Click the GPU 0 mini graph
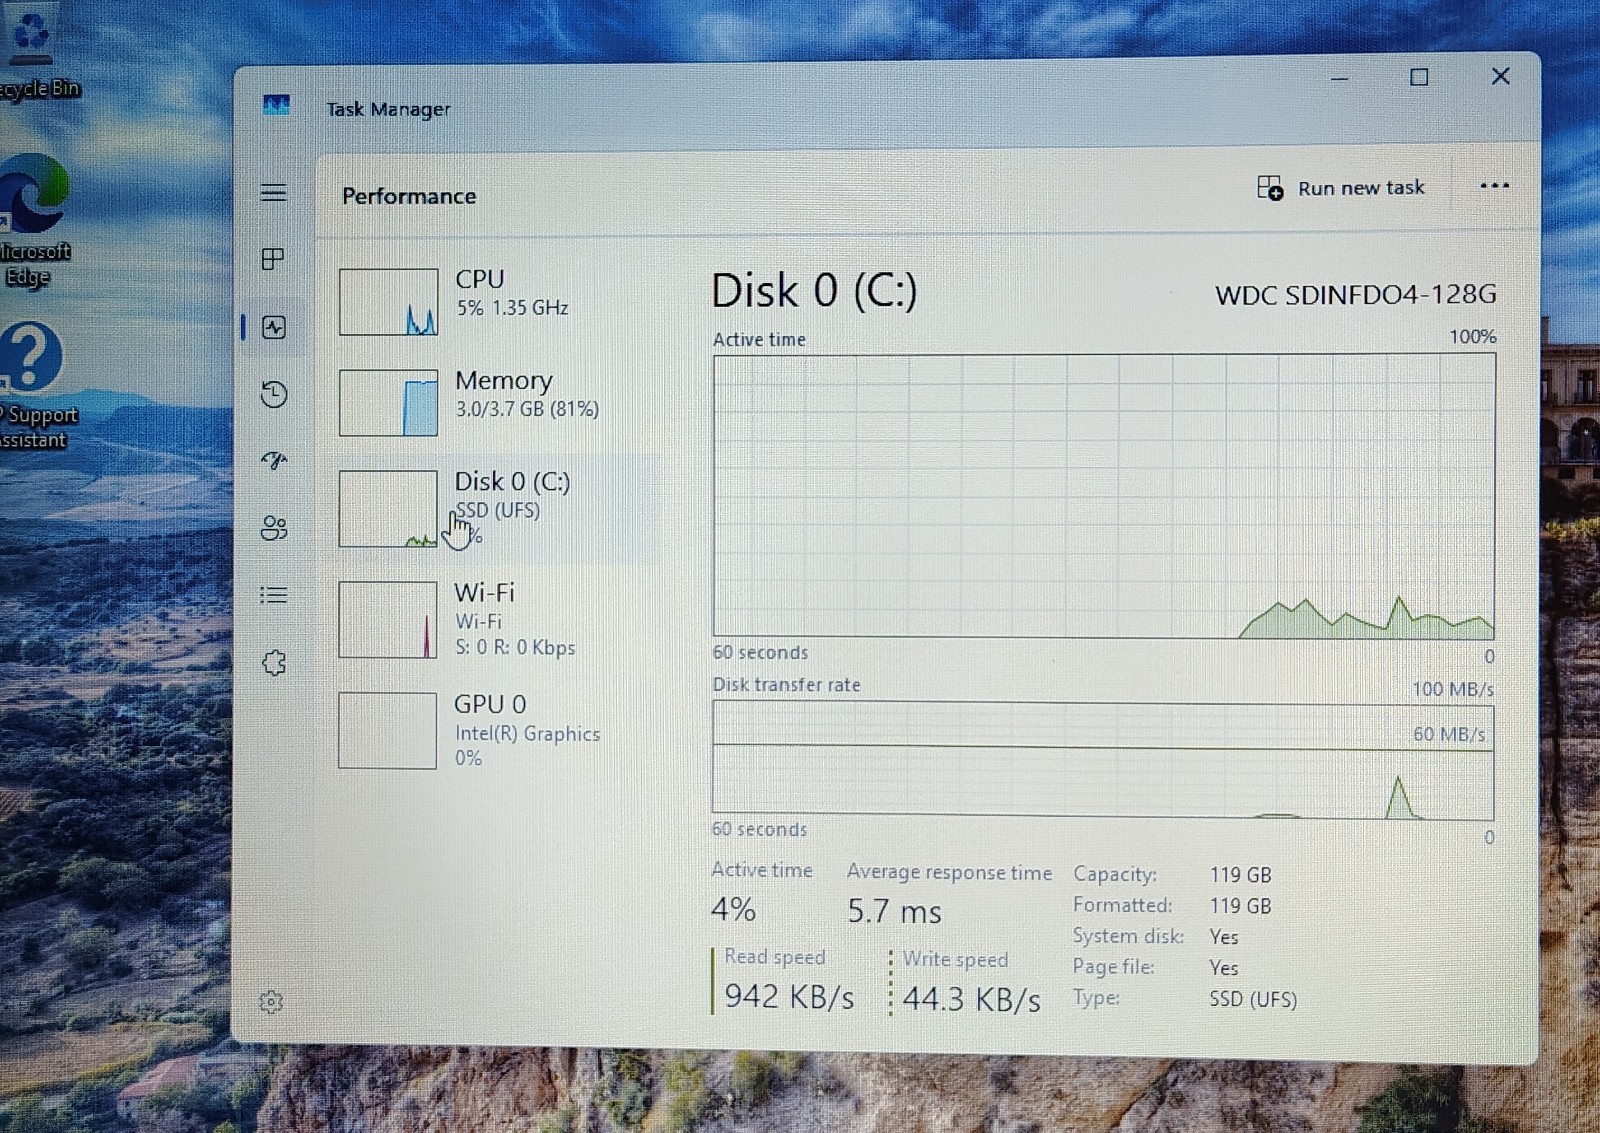1600x1133 pixels. point(388,731)
